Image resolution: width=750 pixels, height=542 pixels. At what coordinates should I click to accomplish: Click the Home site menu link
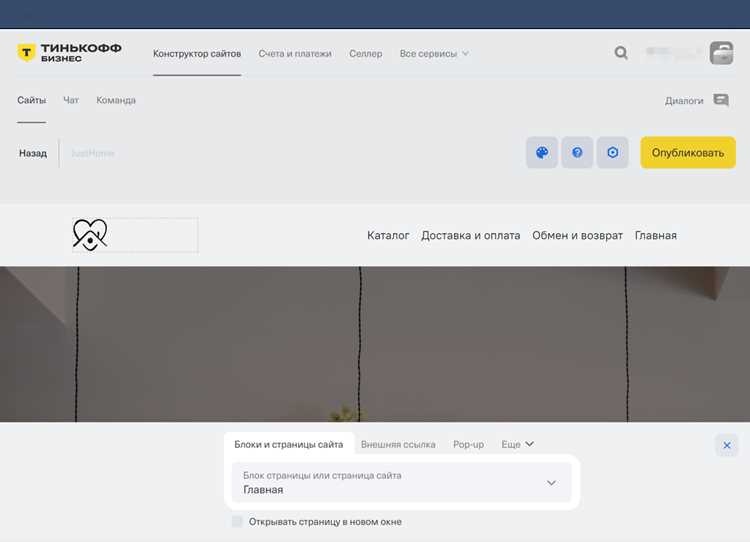click(x=655, y=235)
